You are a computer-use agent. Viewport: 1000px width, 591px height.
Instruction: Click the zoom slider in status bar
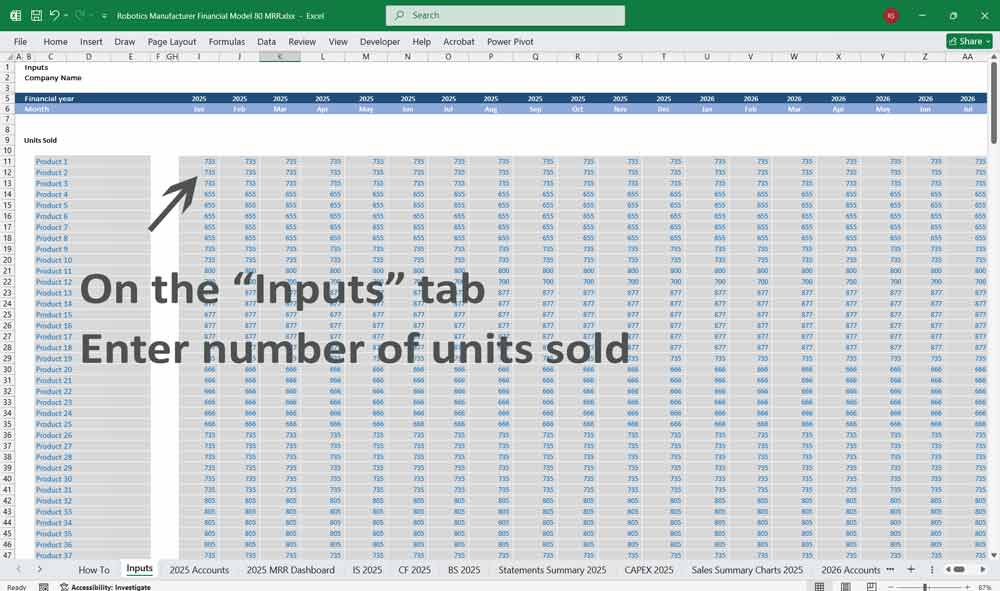[926, 587]
